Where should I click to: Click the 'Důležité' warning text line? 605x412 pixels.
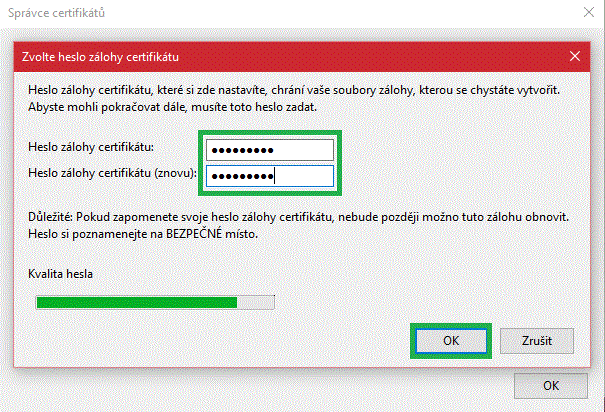[x=300, y=217]
